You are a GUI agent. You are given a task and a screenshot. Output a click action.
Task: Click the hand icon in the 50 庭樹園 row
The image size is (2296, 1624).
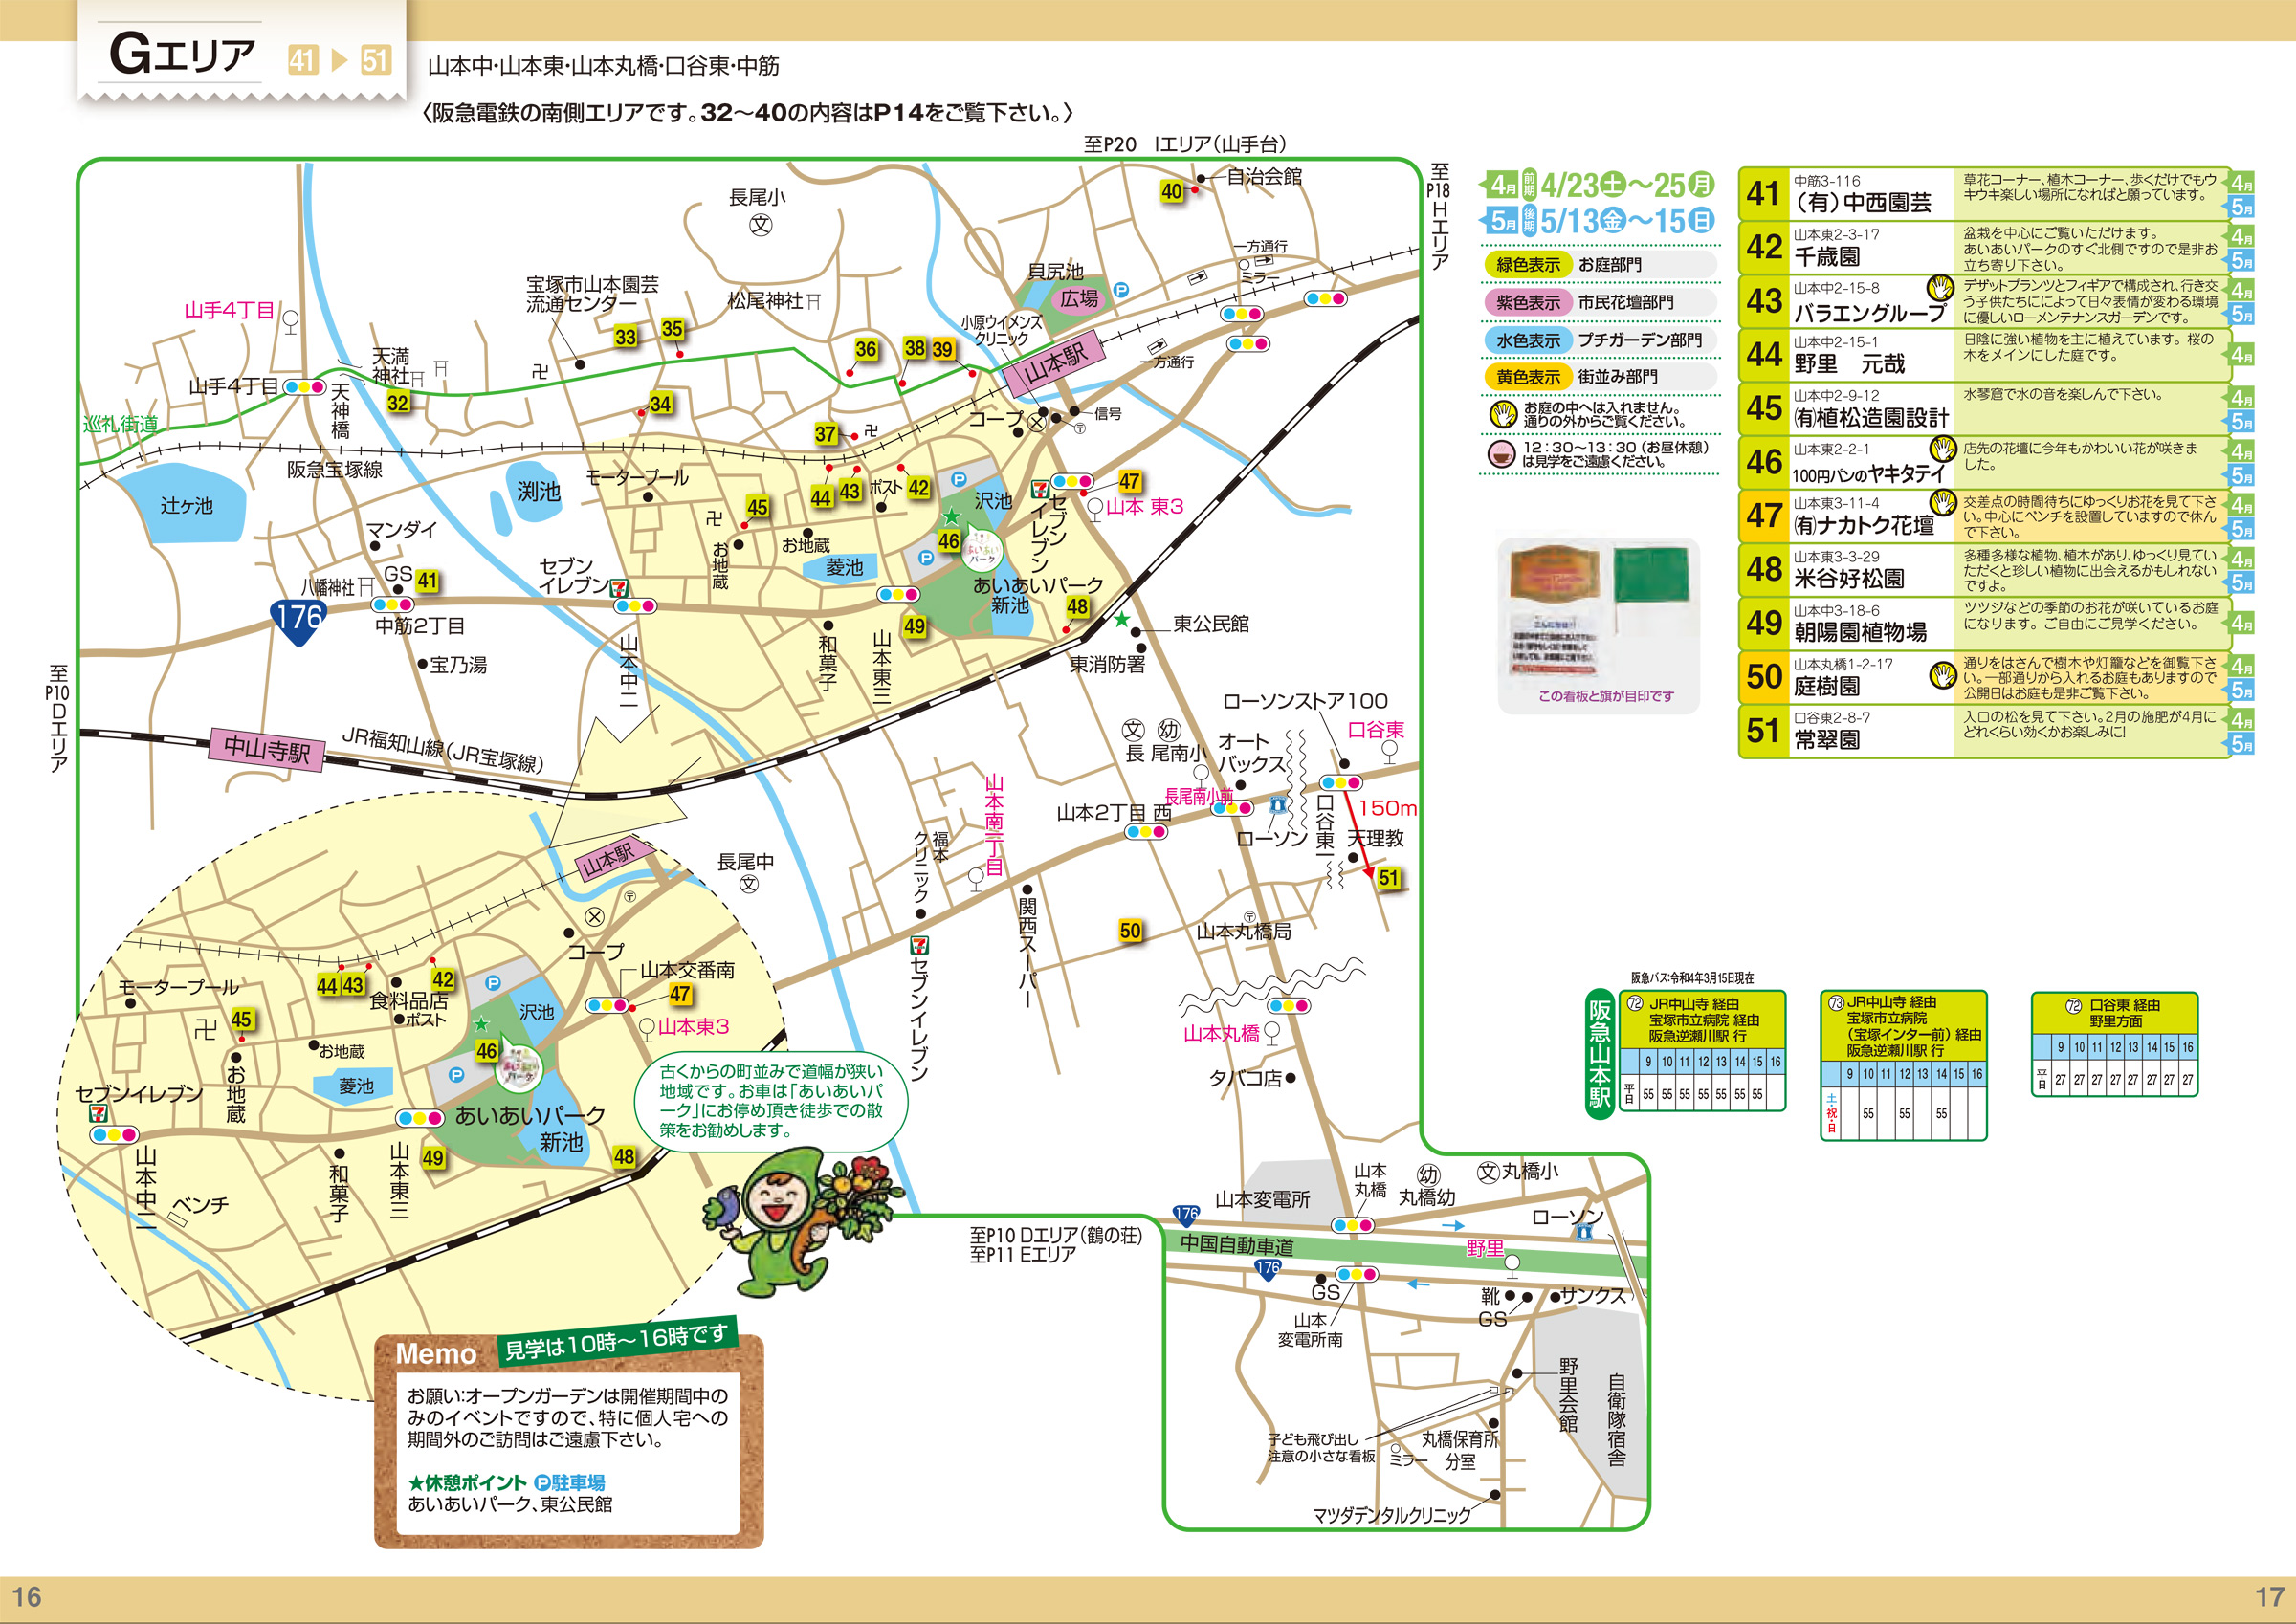tap(1942, 675)
